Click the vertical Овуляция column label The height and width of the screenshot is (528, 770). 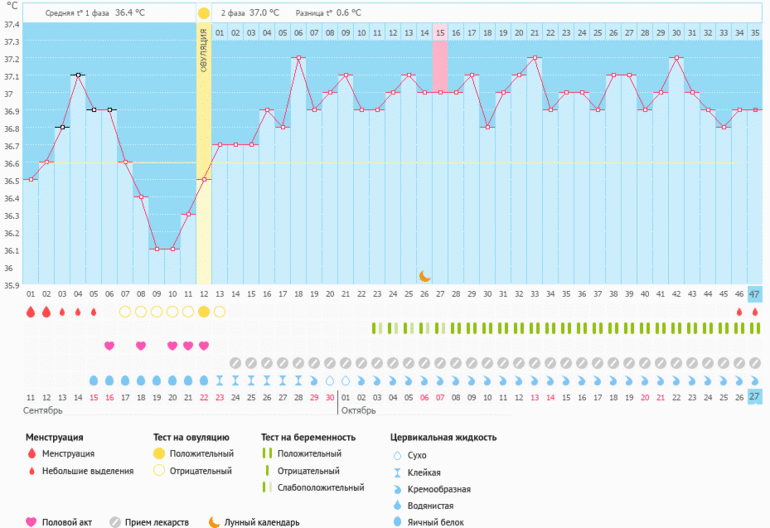(204, 50)
